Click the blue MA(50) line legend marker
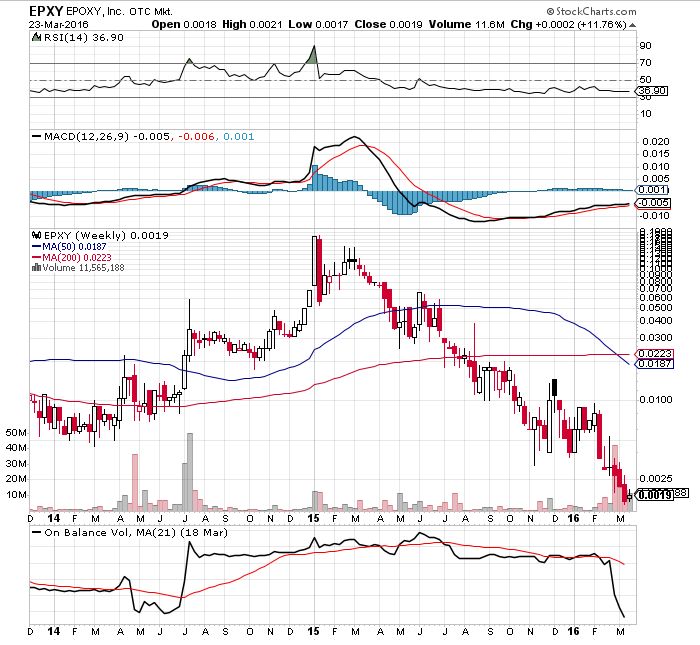 coord(36,246)
